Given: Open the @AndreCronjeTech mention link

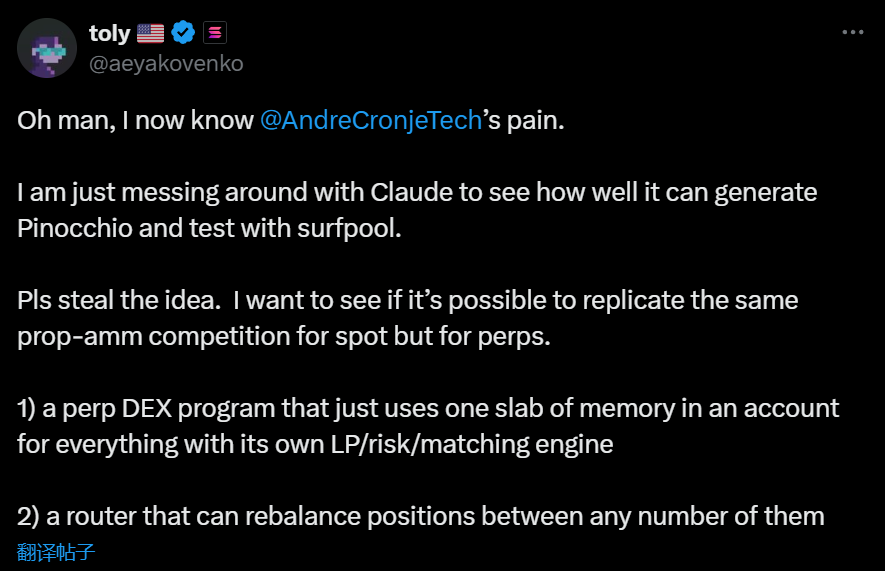Looking at the screenshot, I should pos(371,120).
